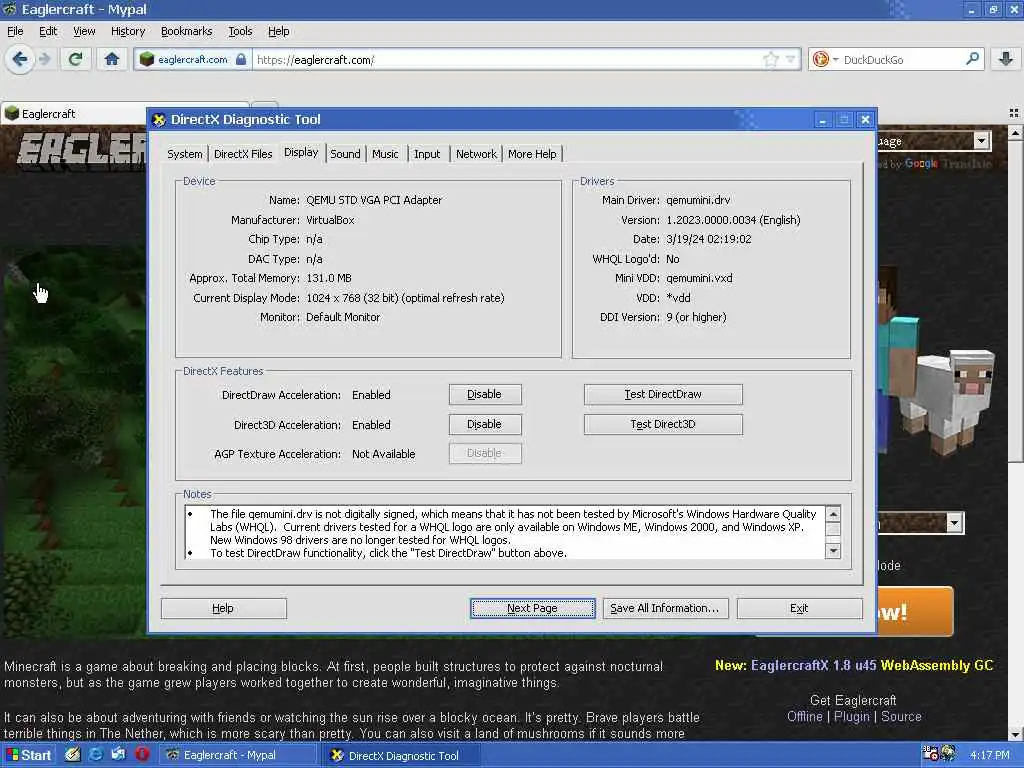
Task: Select the Eaglercraft browser tab
Action: click(x=72, y=114)
